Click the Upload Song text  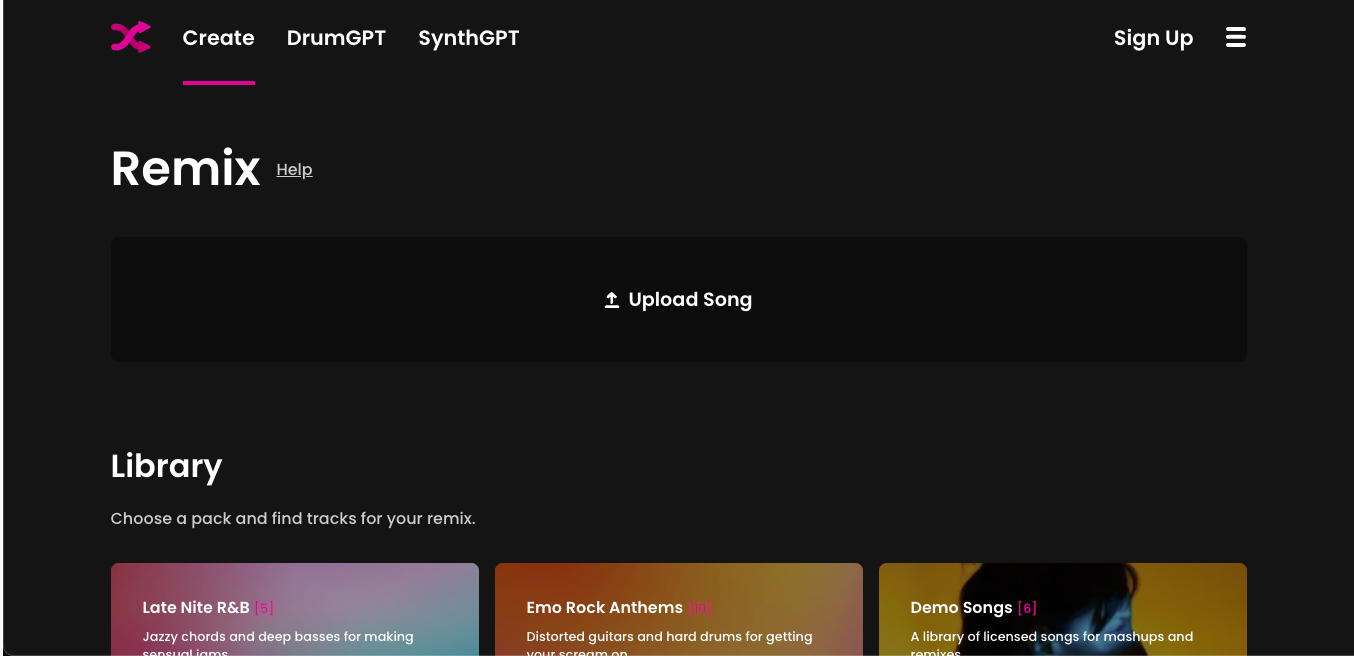pos(690,300)
